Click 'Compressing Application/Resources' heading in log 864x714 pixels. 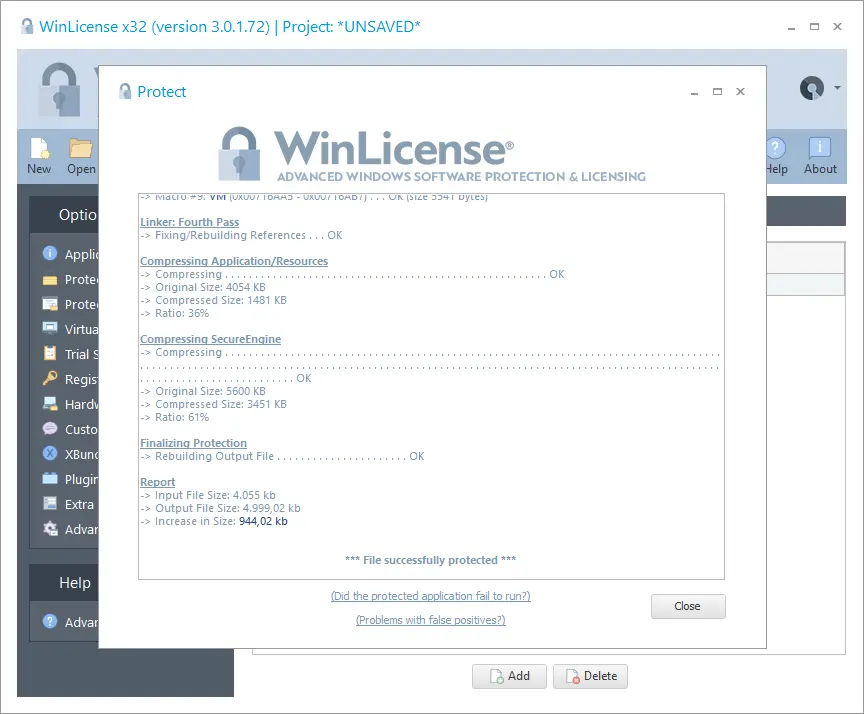[234, 261]
